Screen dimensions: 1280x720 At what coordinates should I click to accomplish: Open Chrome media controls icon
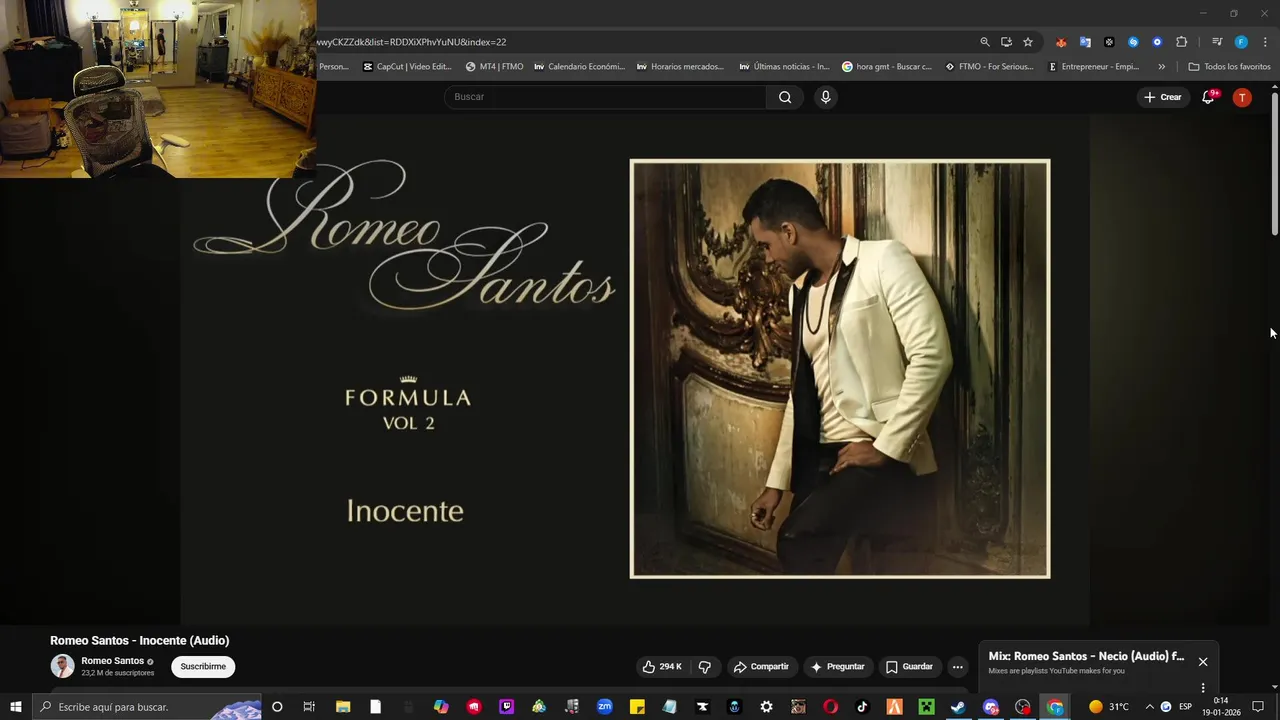(x=1217, y=42)
